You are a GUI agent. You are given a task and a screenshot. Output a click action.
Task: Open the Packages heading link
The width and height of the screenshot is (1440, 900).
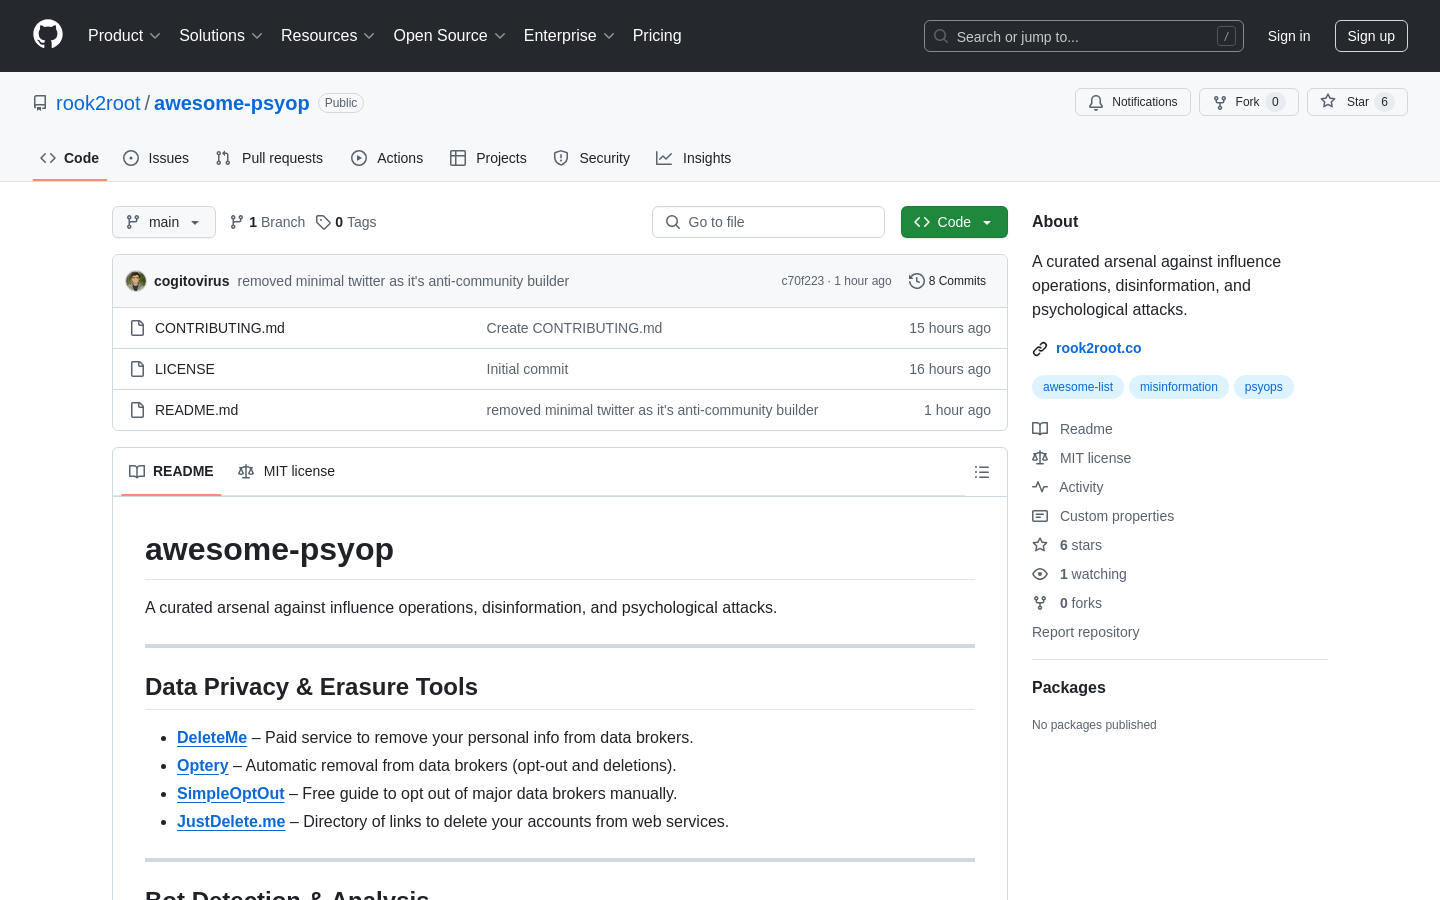(x=1069, y=687)
